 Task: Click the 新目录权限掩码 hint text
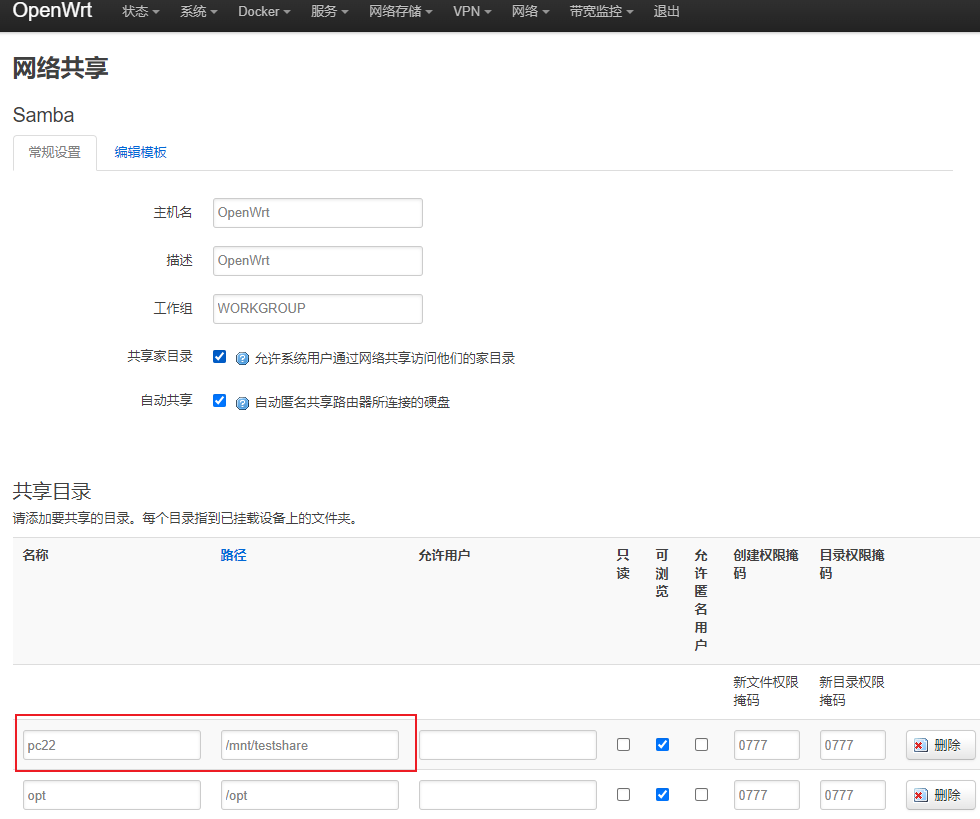click(x=852, y=691)
